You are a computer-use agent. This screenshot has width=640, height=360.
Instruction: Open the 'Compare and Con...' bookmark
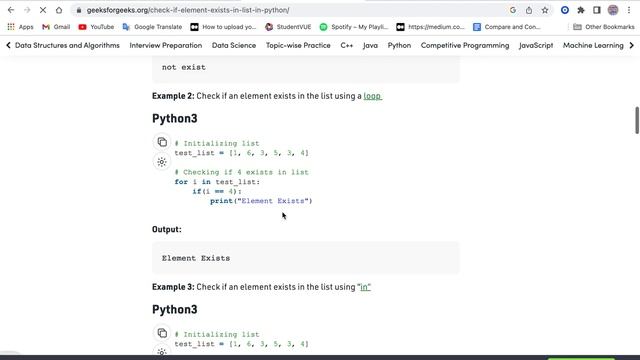507,27
